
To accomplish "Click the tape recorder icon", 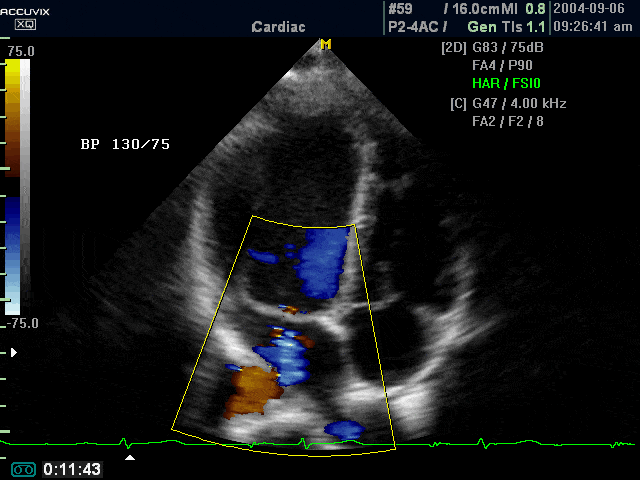I will [23, 470].
